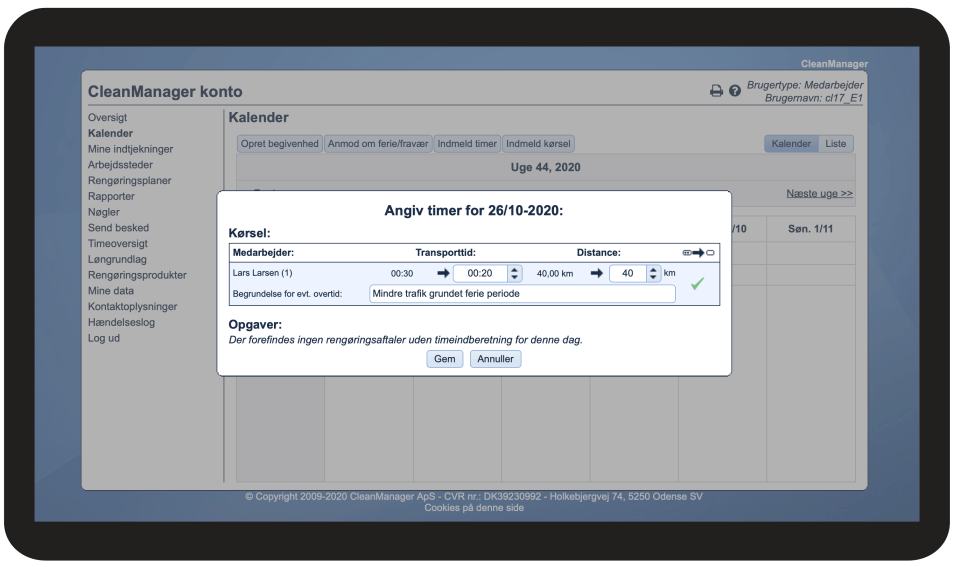Go to Næste uge link
Image resolution: width=954 pixels, height=567 pixels.
[x=819, y=193]
